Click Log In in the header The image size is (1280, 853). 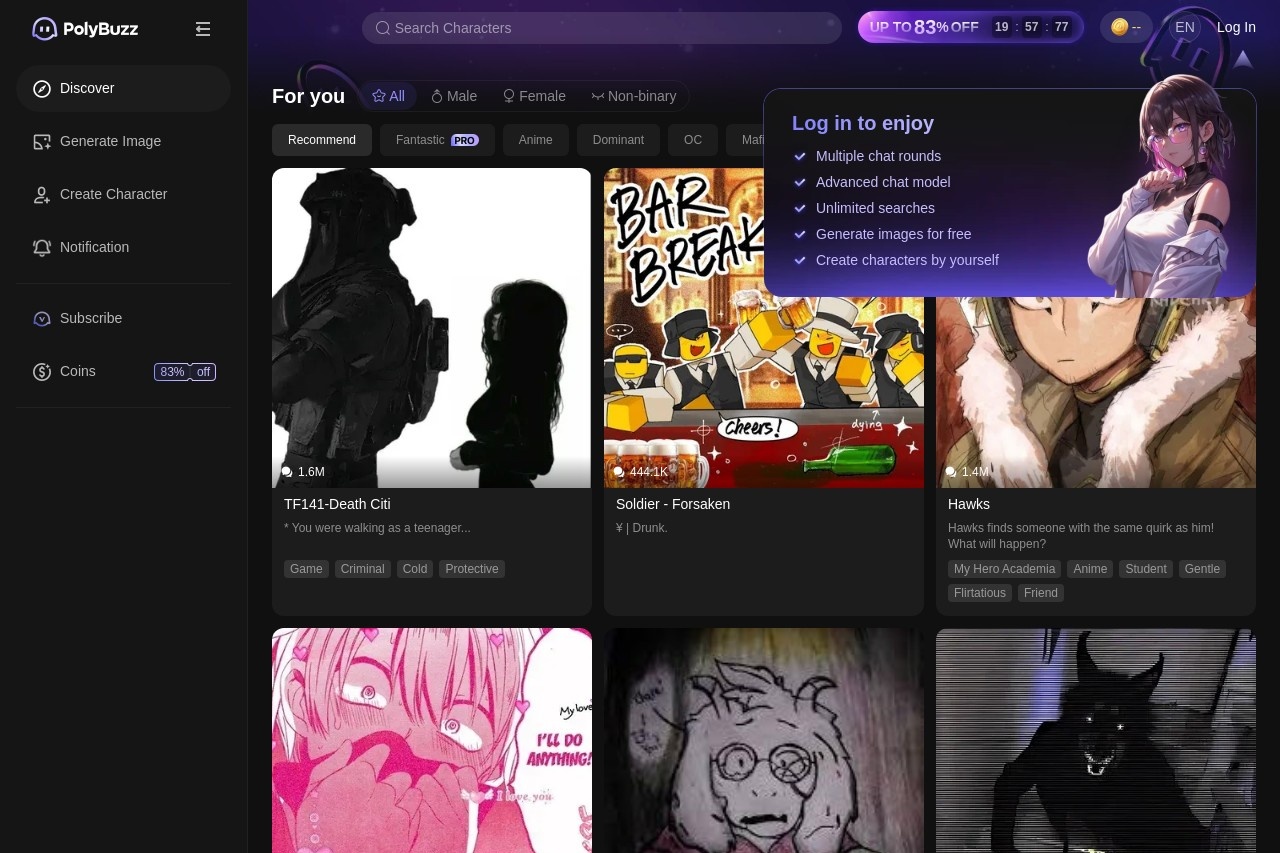[x=1236, y=27]
